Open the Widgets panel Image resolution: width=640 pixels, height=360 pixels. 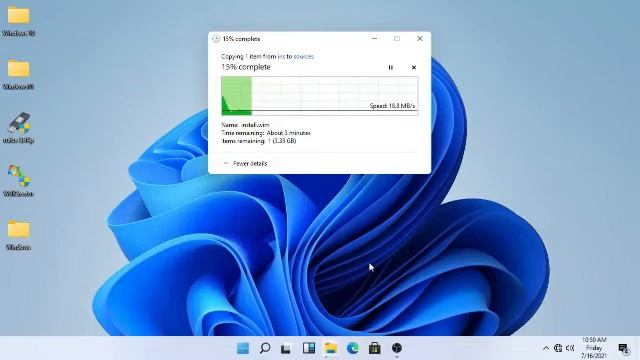click(309, 348)
